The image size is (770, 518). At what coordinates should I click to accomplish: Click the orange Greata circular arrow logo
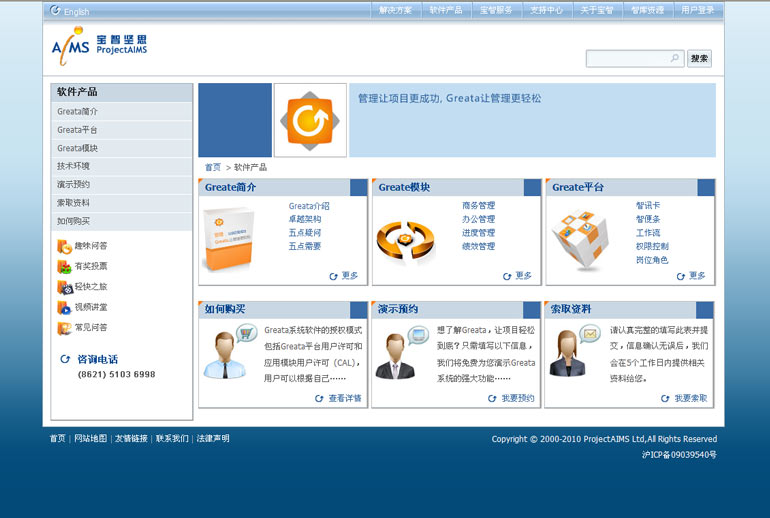pyautogui.click(x=310, y=120)
